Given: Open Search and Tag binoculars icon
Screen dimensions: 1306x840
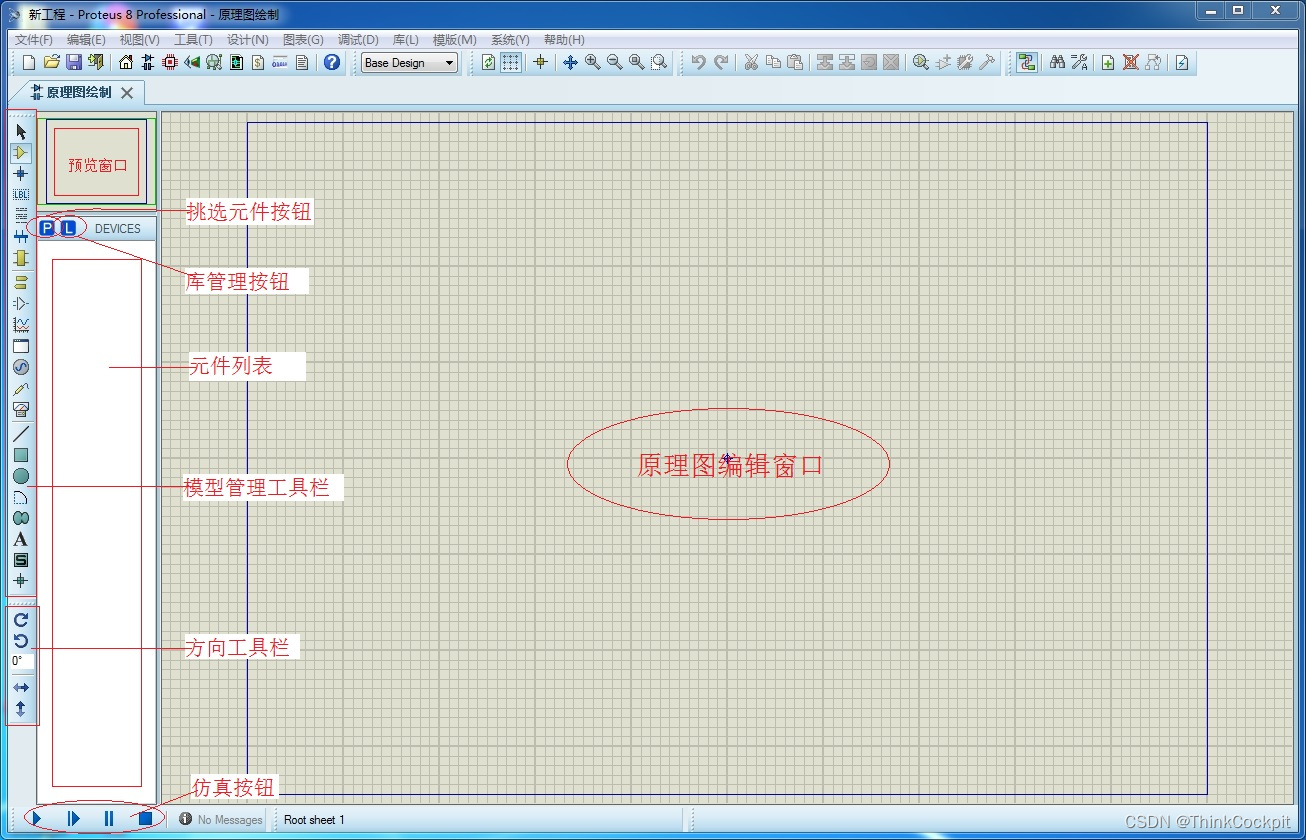Looking at the screenshot, I should tap(1057, 63).
